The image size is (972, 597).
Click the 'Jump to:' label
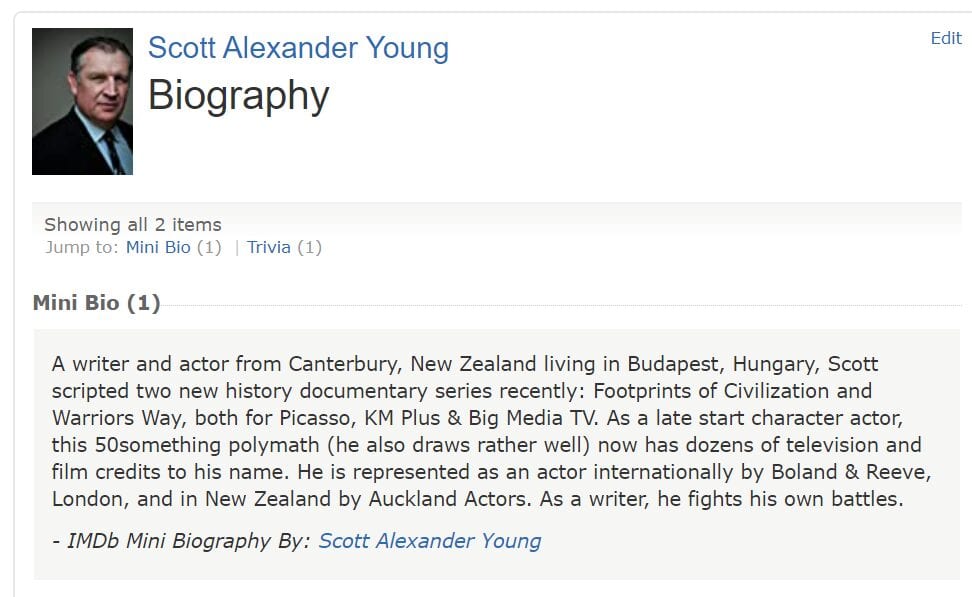click(82, 247)
